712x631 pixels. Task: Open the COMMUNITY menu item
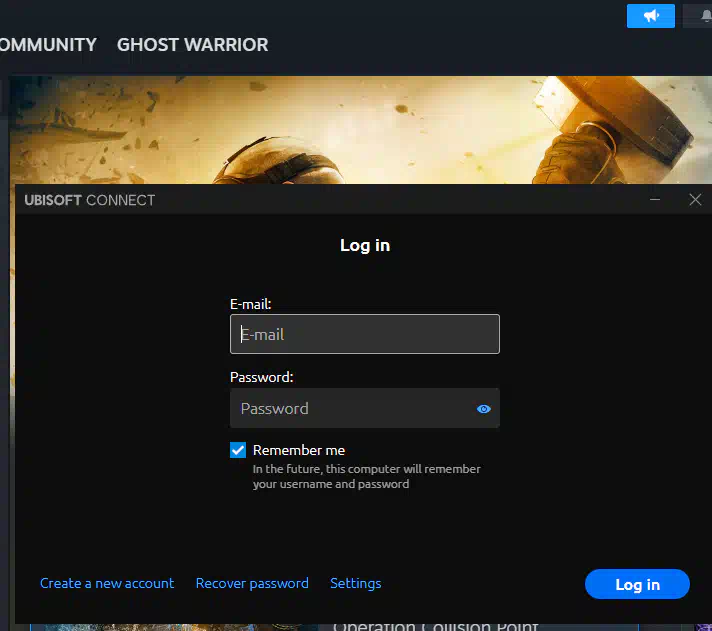pos(47,45)
